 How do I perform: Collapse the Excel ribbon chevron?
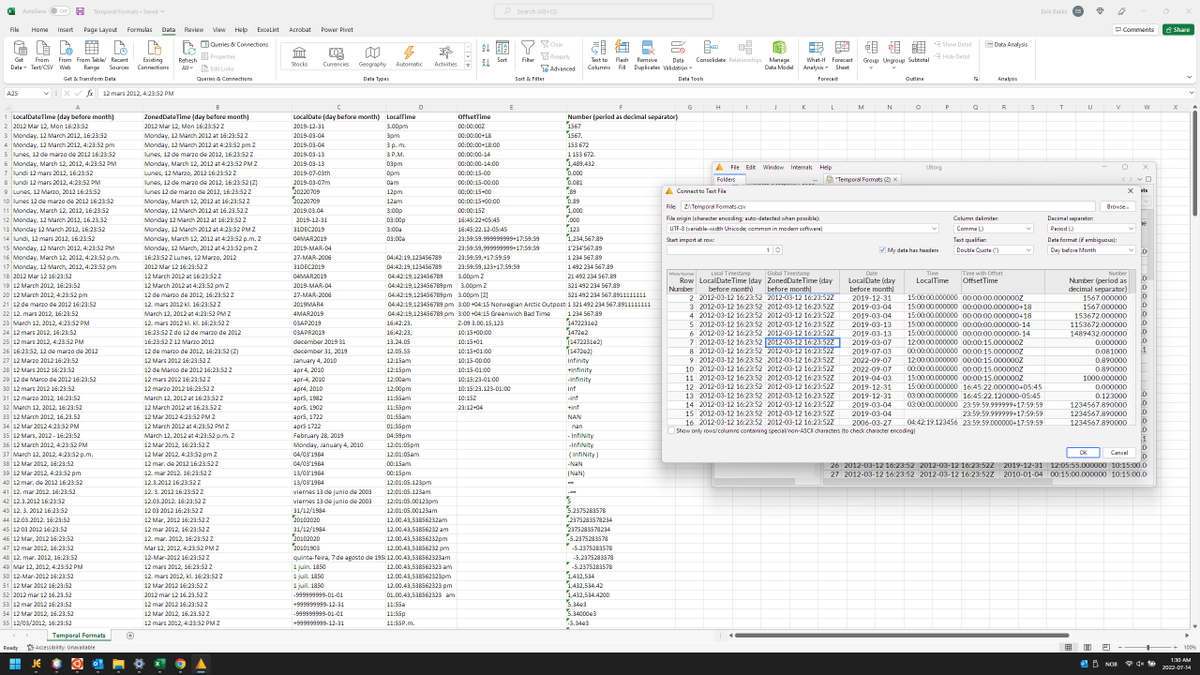1191,77
